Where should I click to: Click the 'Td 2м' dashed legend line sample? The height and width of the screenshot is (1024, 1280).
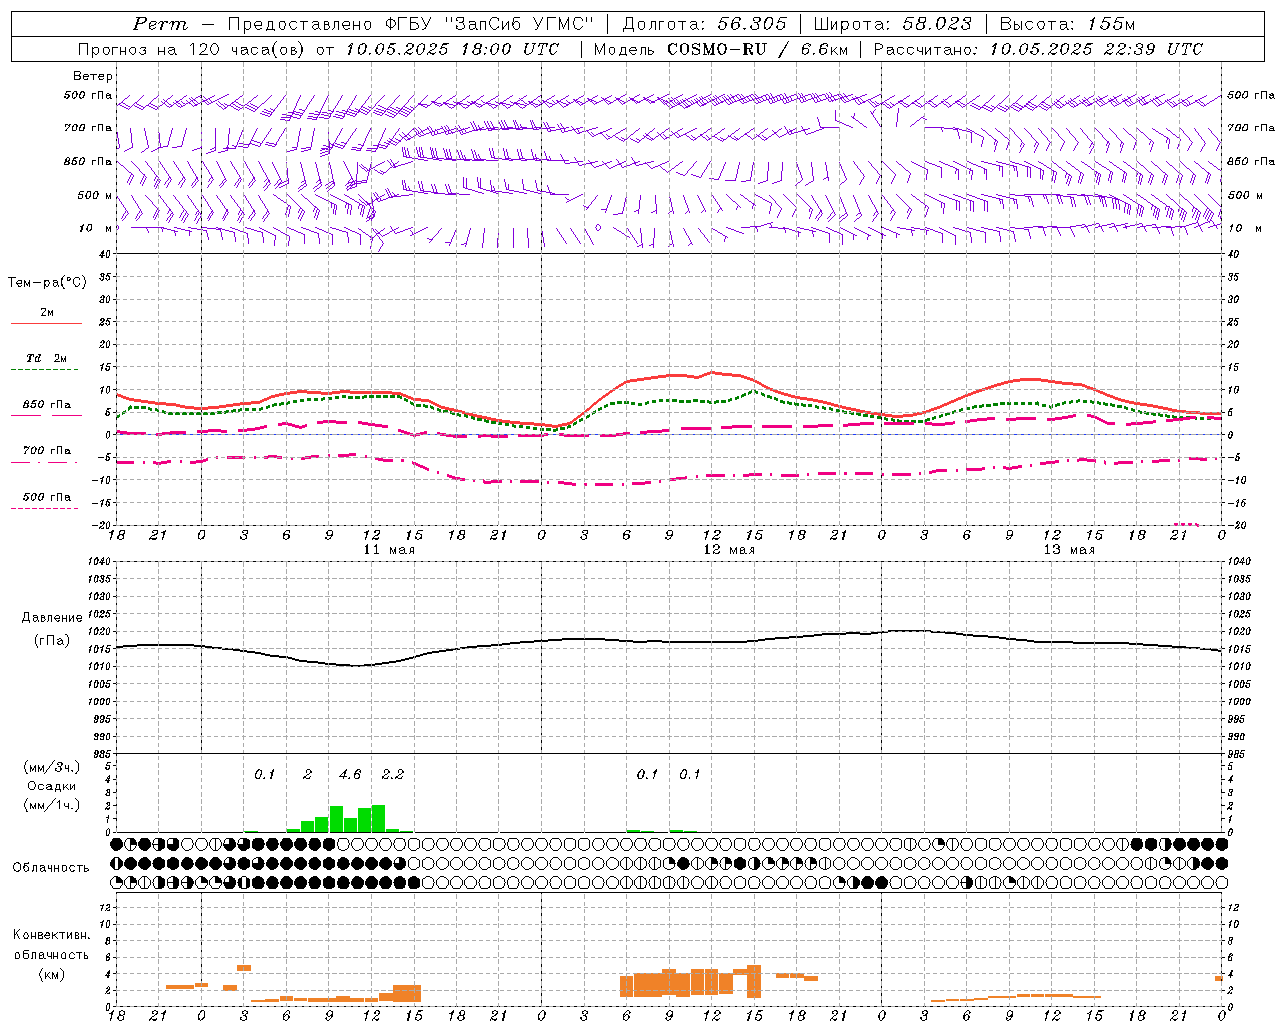tap(44, 370)
